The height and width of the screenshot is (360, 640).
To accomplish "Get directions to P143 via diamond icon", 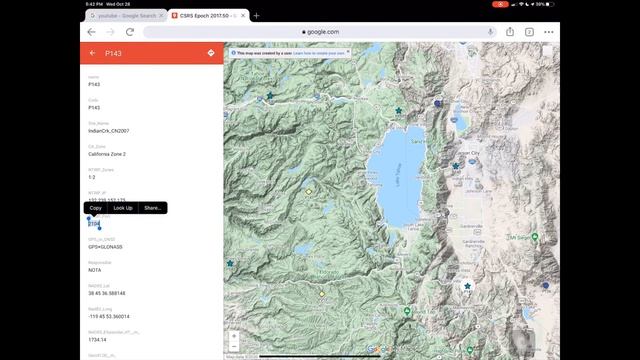I will coord(211,53).
